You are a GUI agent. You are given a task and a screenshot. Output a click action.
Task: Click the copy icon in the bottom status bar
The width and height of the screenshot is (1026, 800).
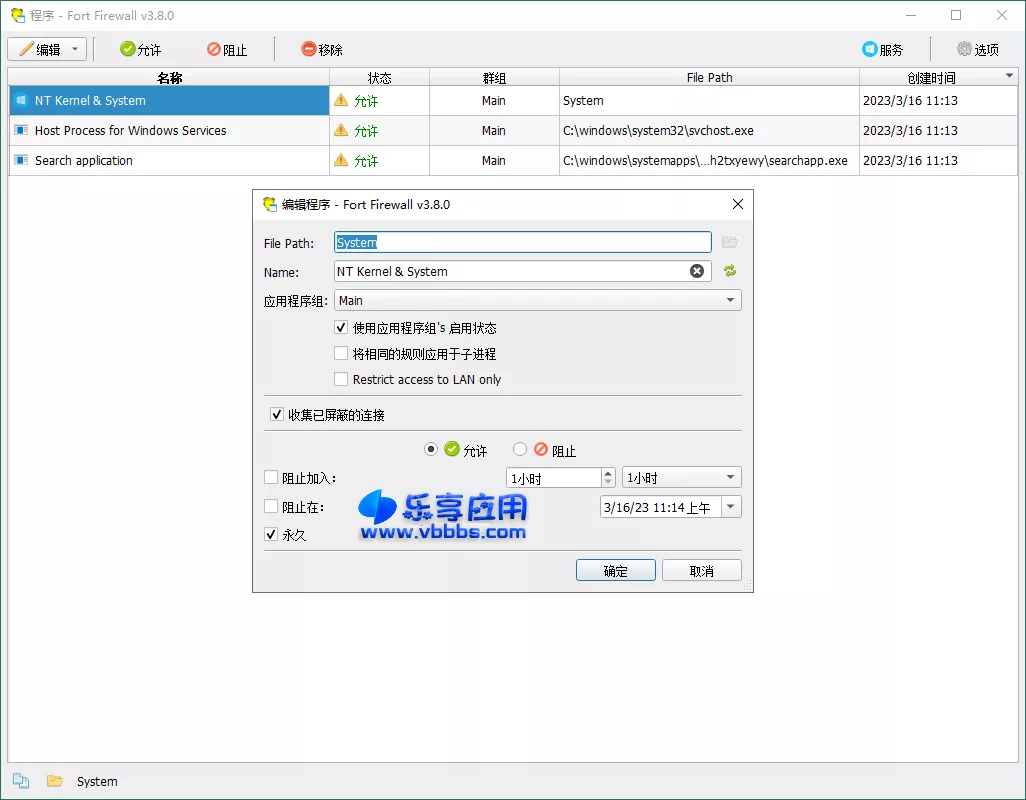click(x=21, y=781)
